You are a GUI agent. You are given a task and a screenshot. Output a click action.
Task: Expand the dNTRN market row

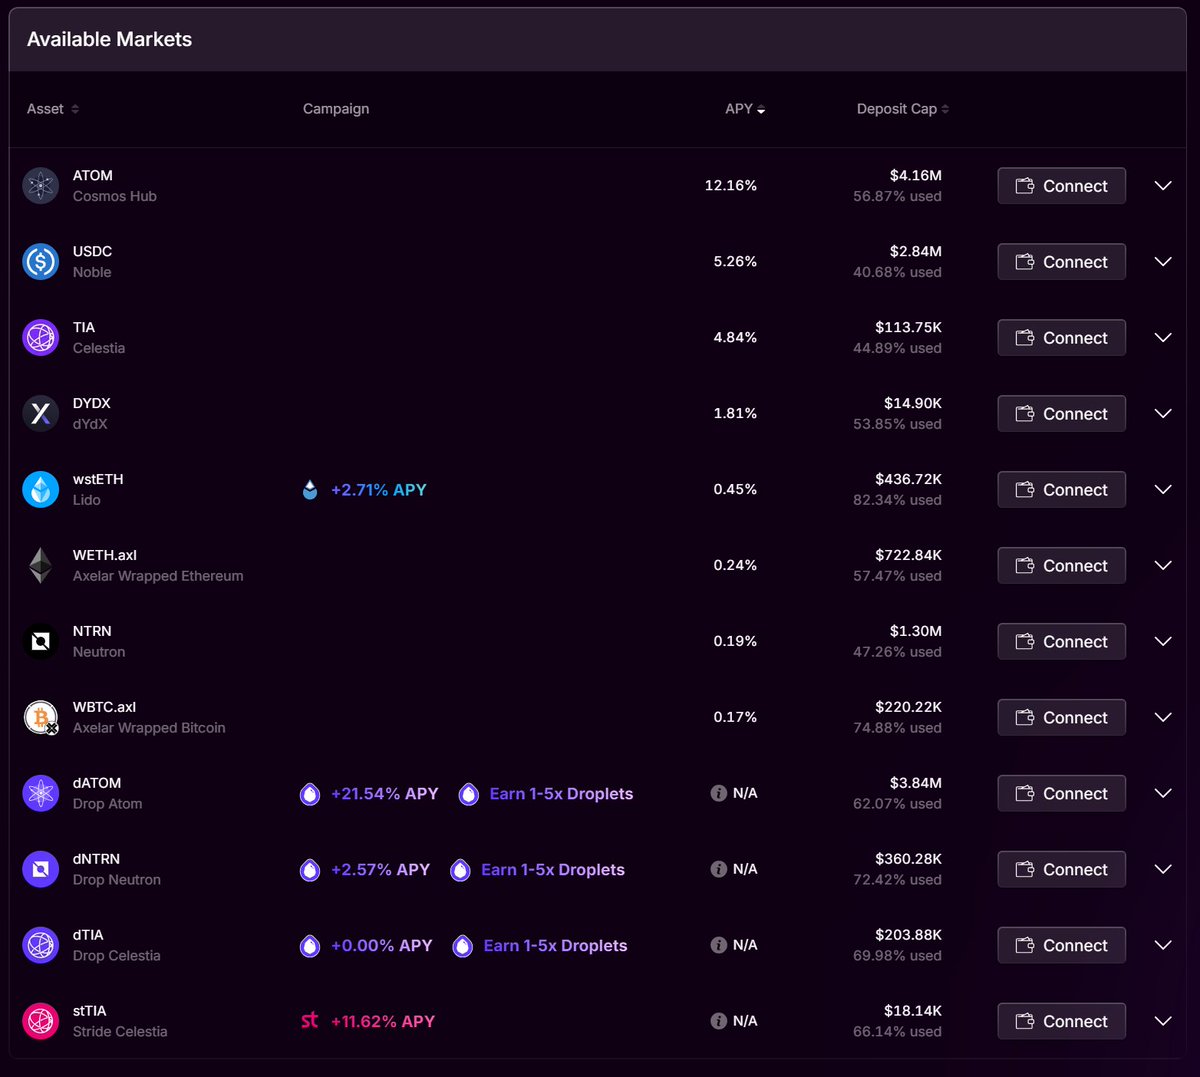click(x=1163, y=870)
